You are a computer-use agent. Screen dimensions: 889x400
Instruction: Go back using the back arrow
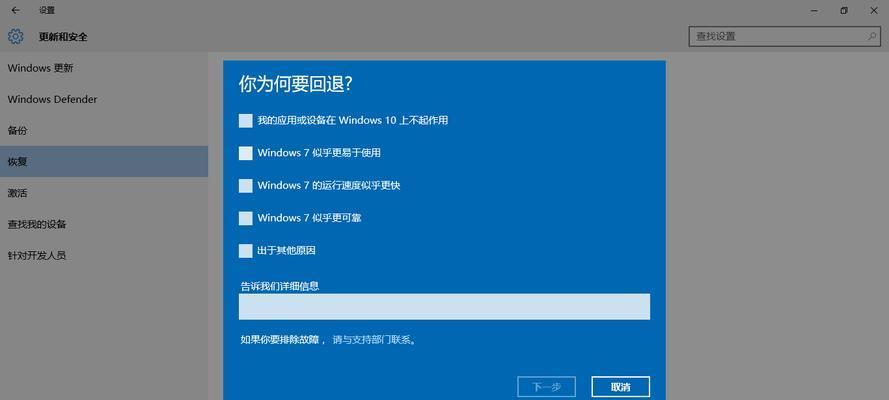pos(15,10)
